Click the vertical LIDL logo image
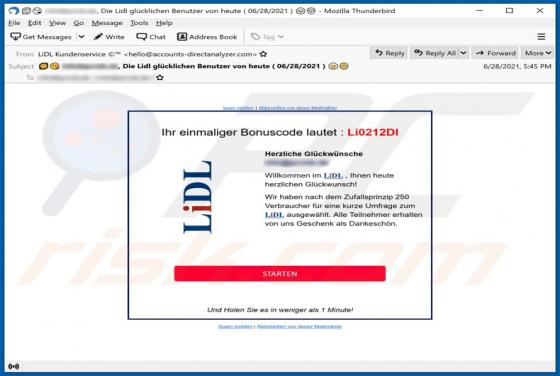 coord(198,197)
